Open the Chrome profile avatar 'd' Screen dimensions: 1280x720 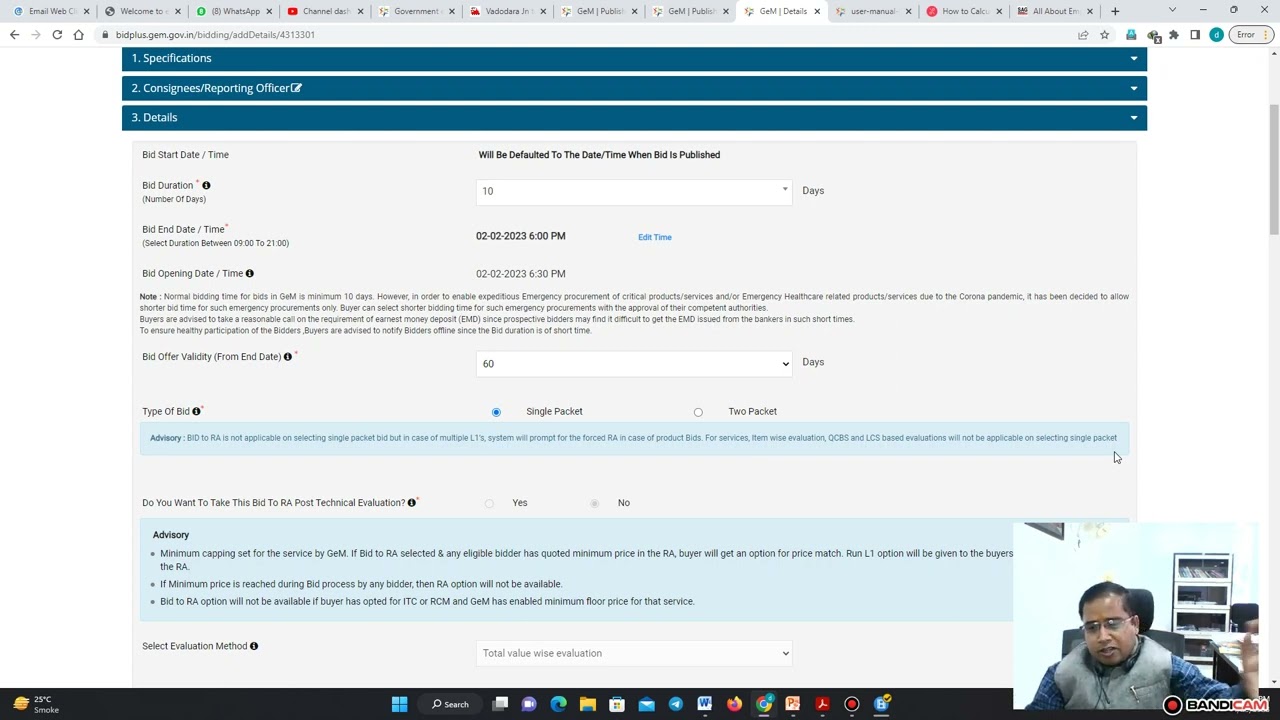tap(1216, 35)
